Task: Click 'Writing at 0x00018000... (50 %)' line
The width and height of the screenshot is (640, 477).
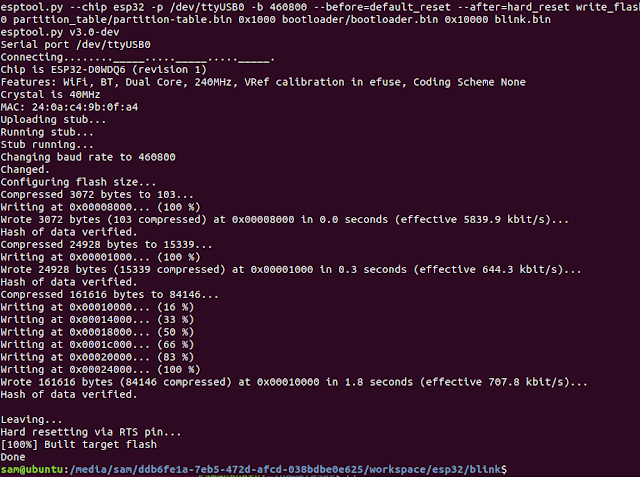Action: tap(97, 332)
